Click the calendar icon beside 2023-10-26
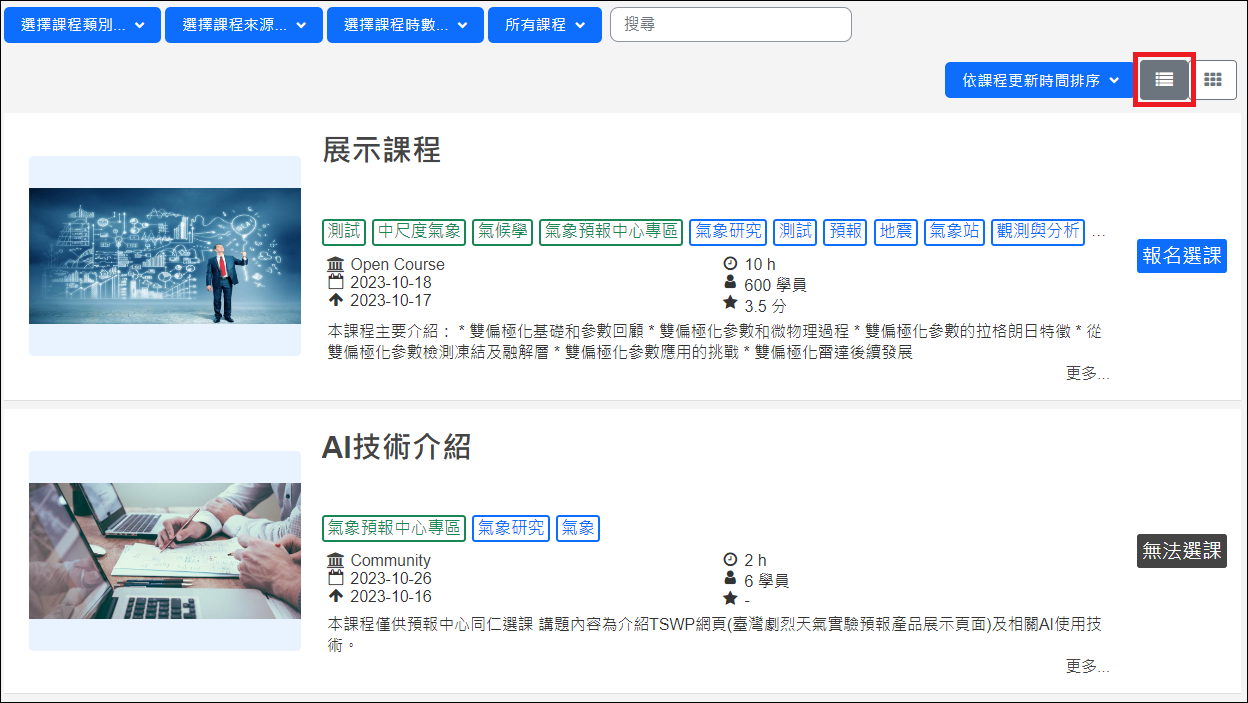Screen dimensions: 1248x703 pyautogui.click(x=335, y=579)
